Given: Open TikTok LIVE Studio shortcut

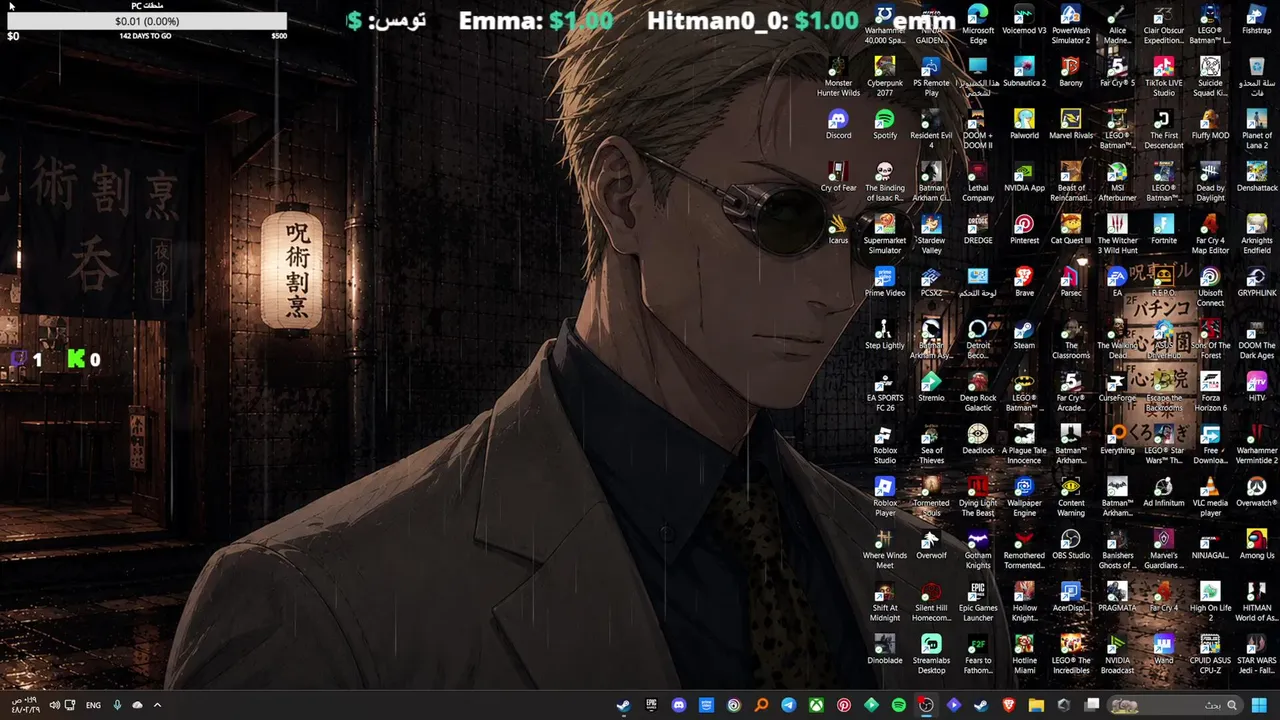Looking at the screenshot, I should coord(1164,77).
